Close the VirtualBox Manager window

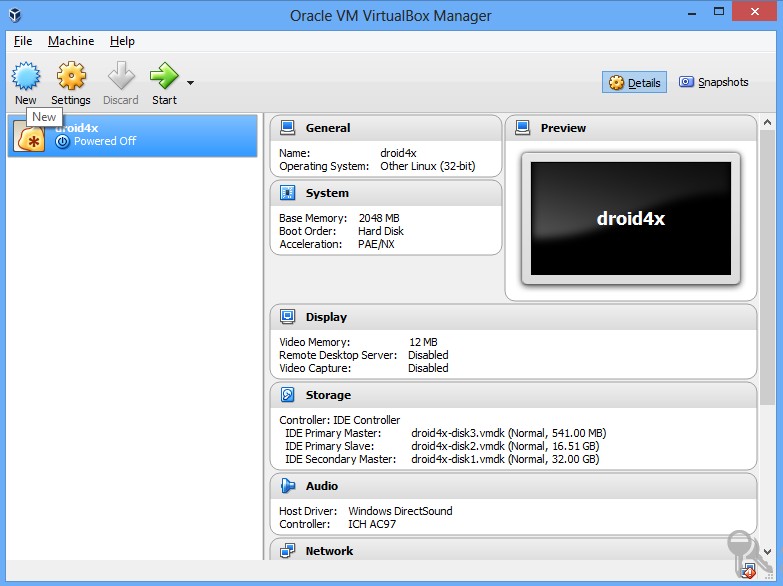pos(755,11)
